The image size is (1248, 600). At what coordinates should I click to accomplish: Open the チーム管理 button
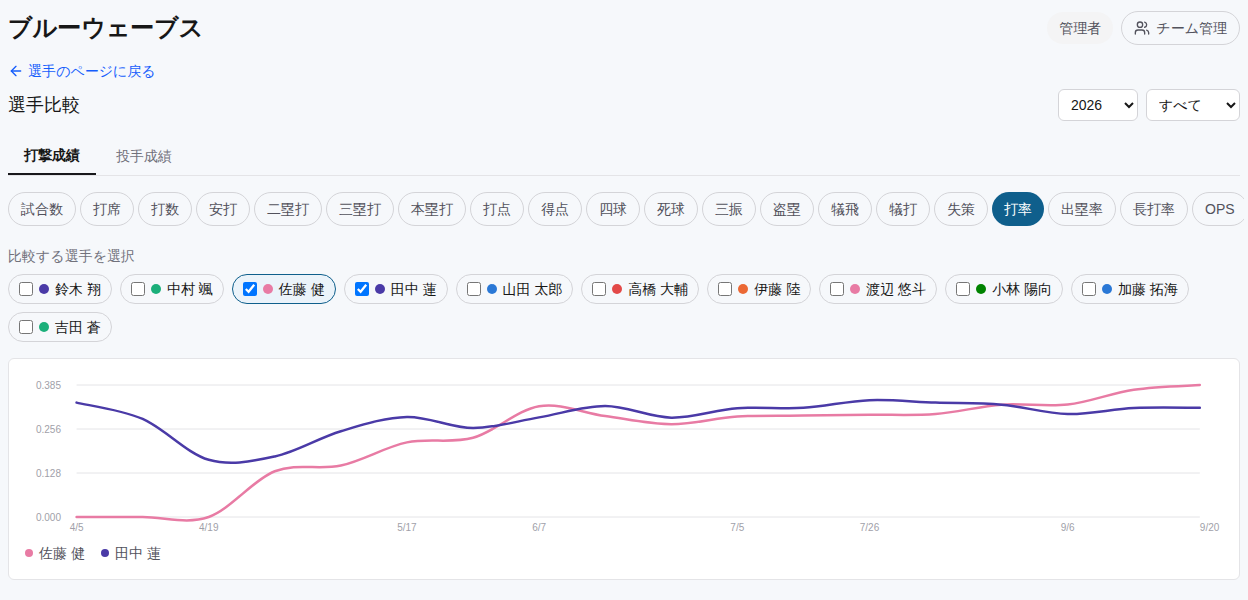[x=1180, y=28]
